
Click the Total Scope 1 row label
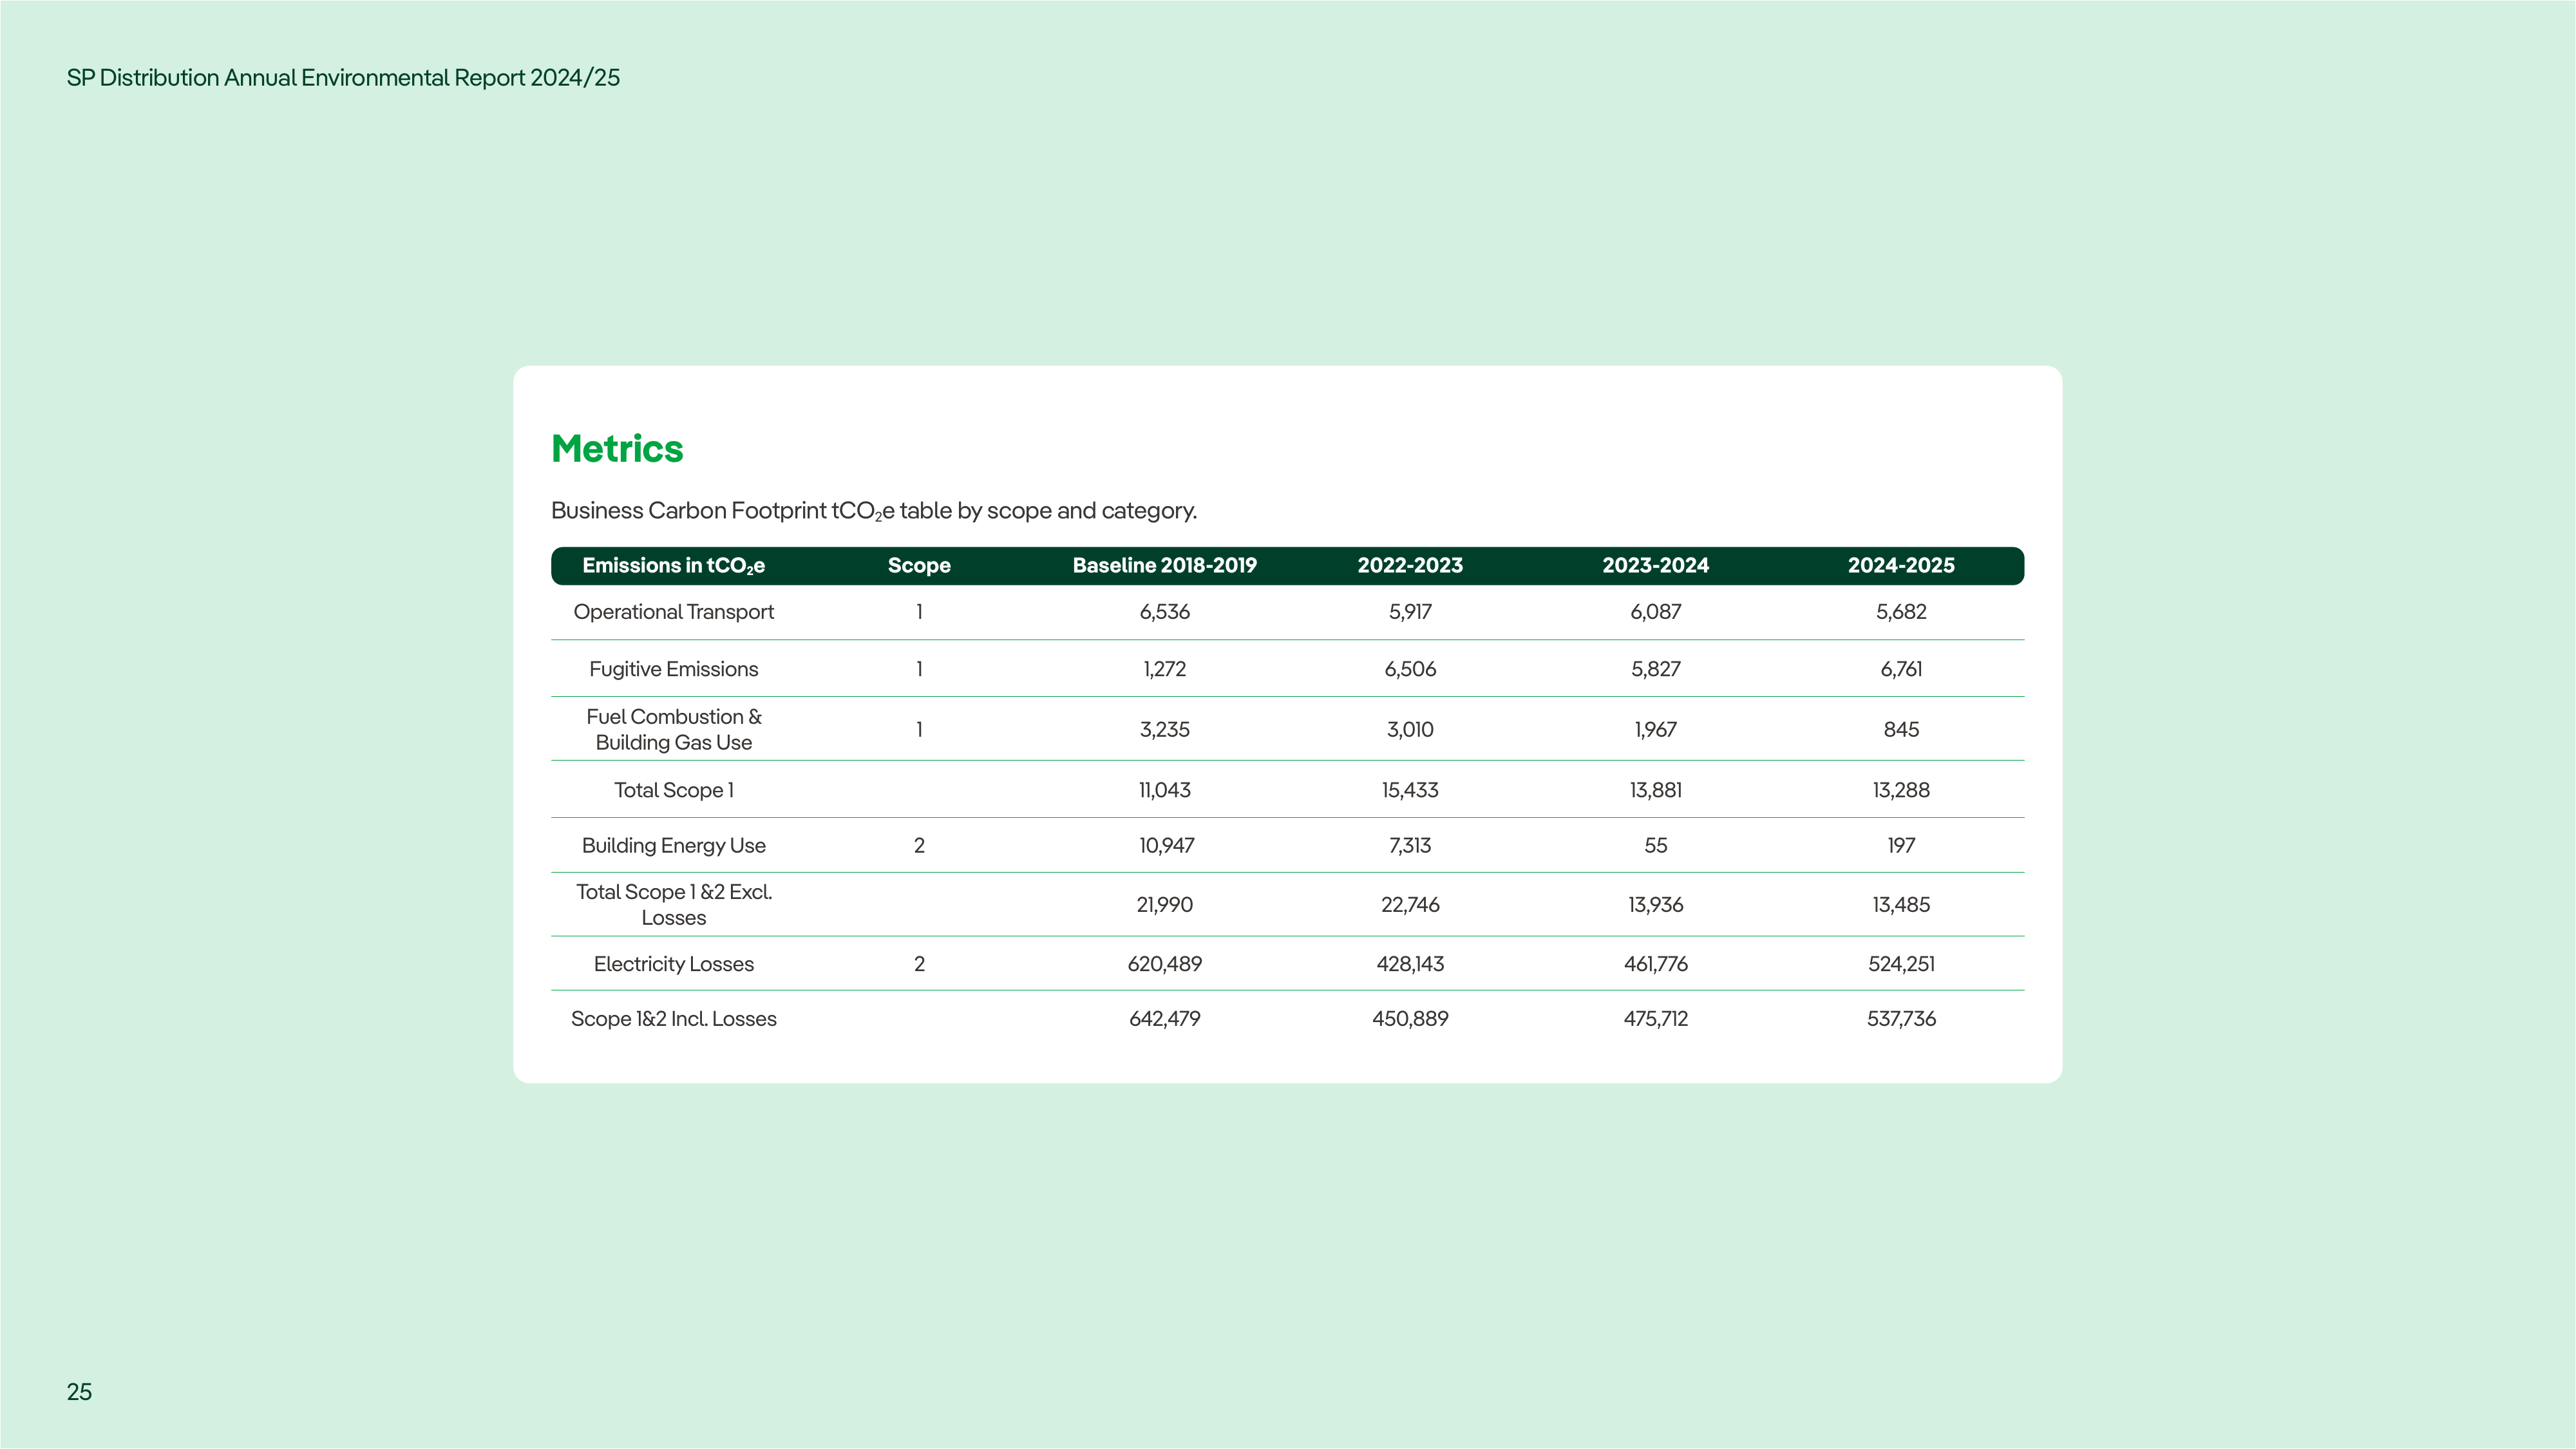pyautogui.click(x=674, y=790)
